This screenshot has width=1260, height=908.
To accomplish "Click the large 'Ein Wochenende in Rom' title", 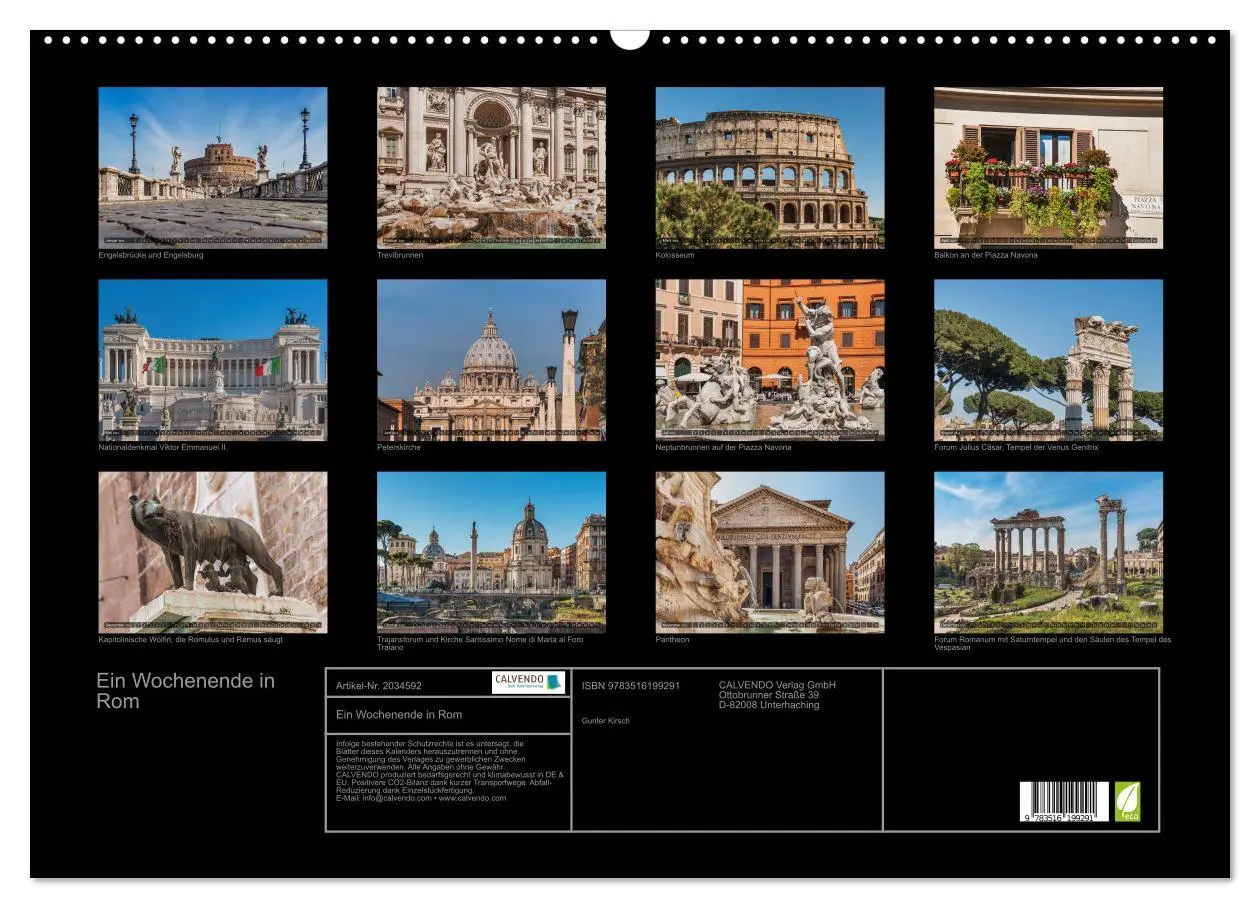I will [185, 691].
